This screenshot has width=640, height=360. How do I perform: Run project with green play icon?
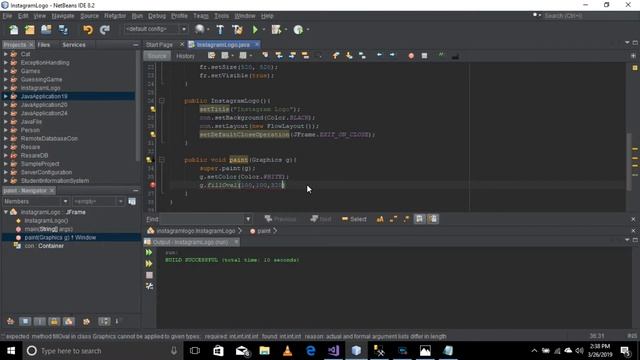click(x=255, y=30)
